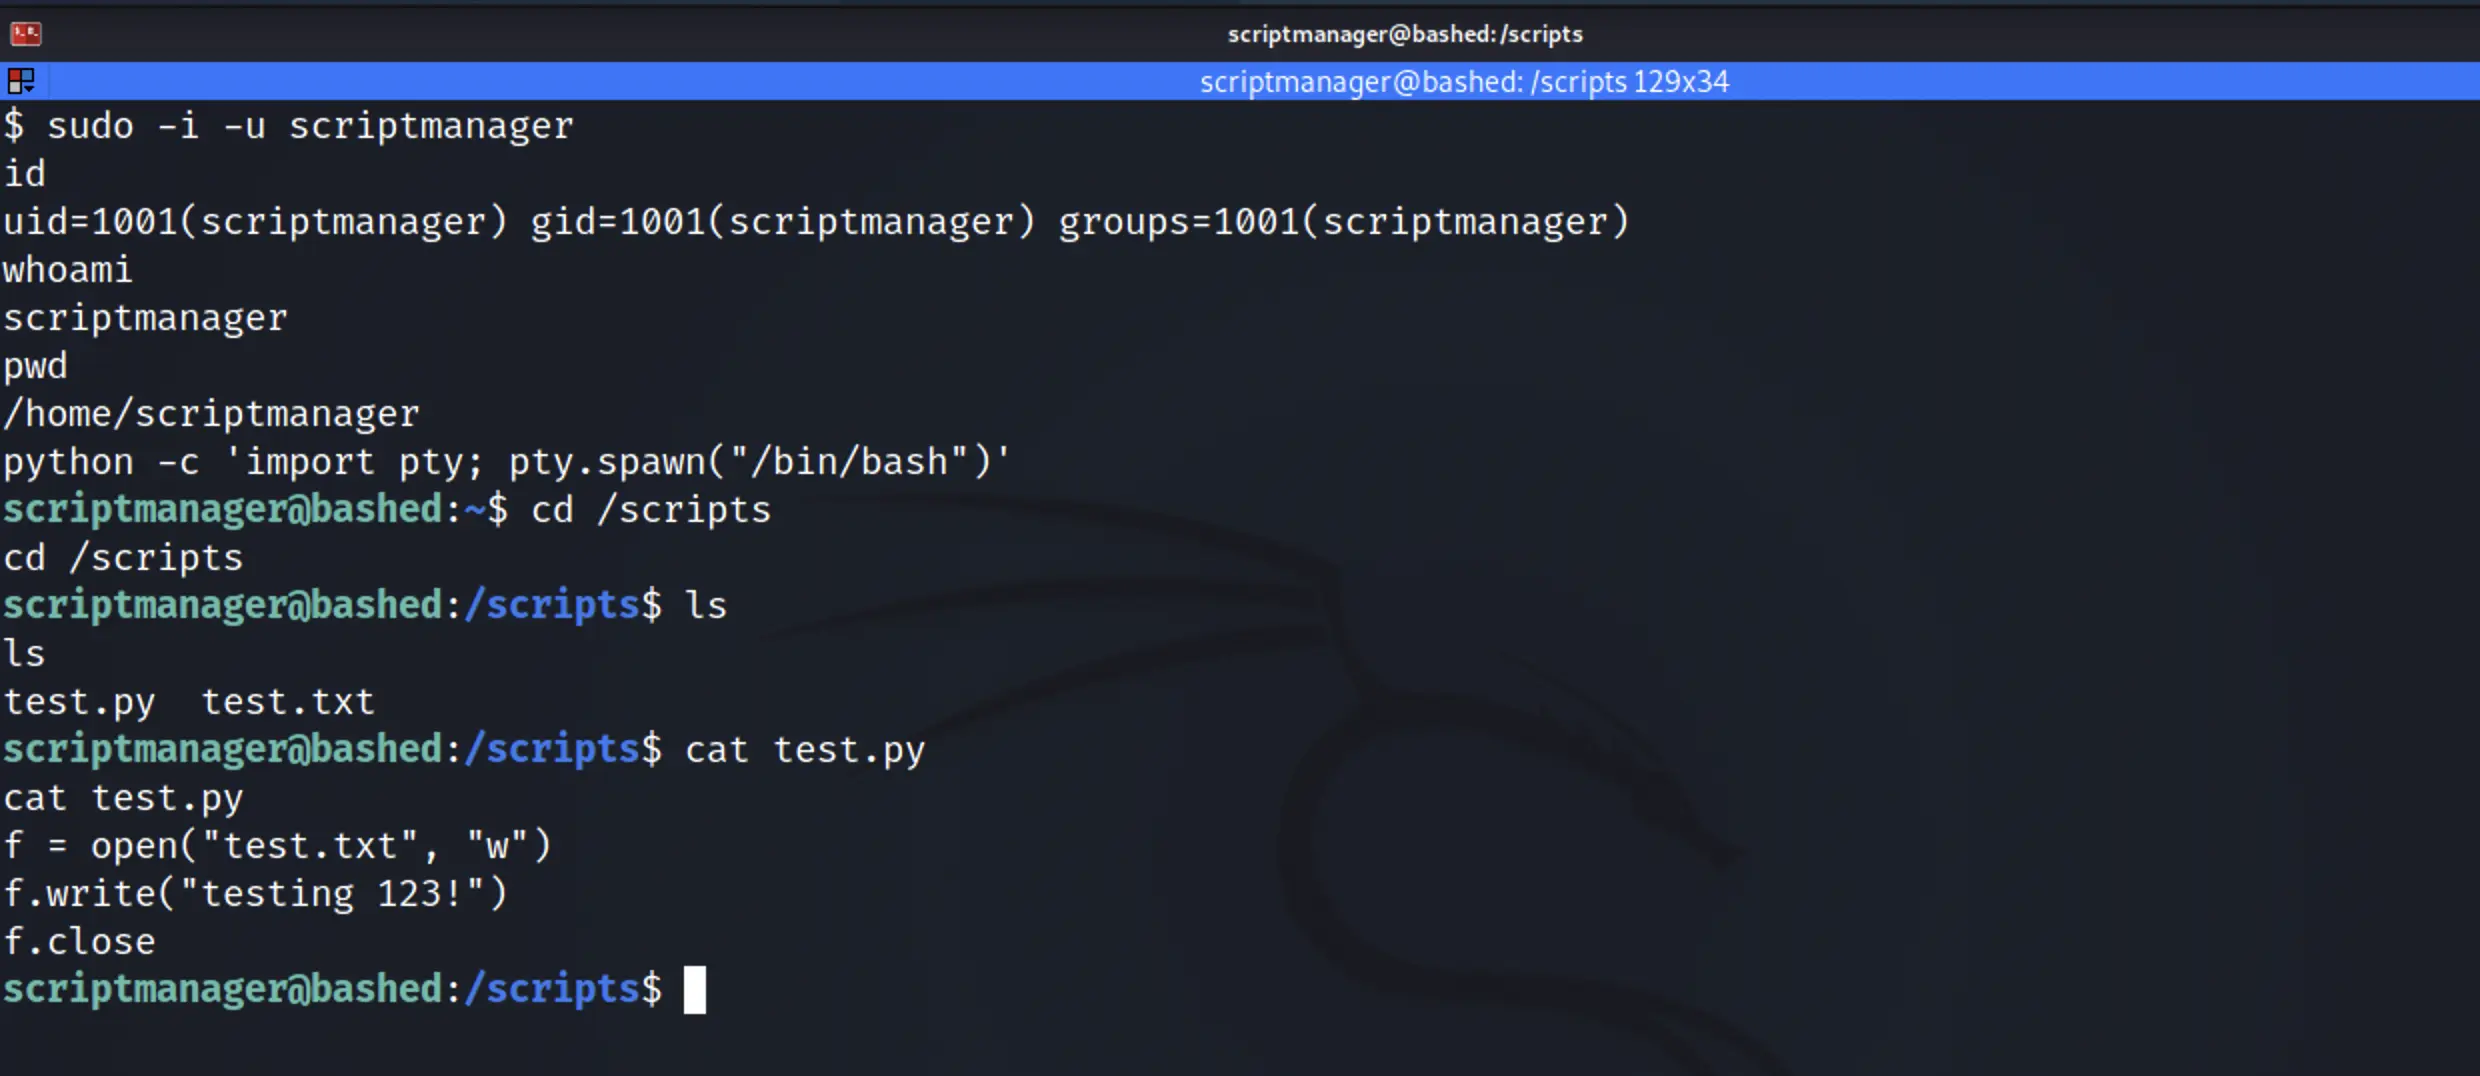Click cat test.py after the colored prompt
This screenshot has height=1076, width=2480.
pos(806,751)
